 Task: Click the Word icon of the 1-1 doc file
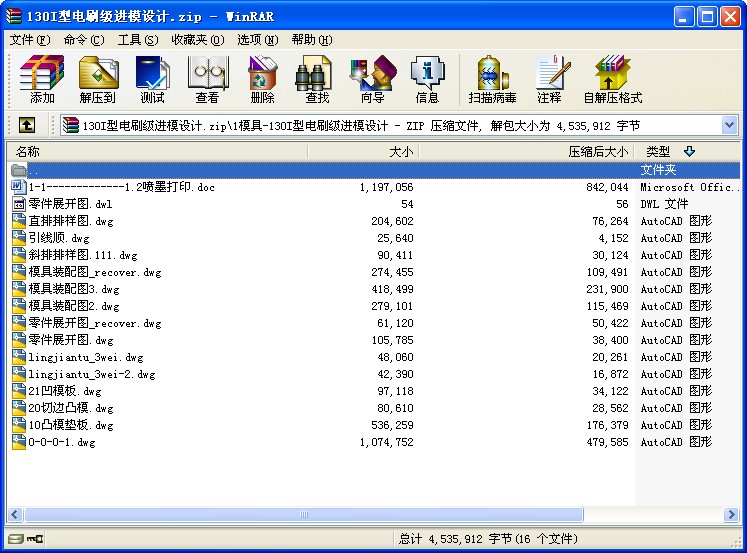(x=19, y=187)
